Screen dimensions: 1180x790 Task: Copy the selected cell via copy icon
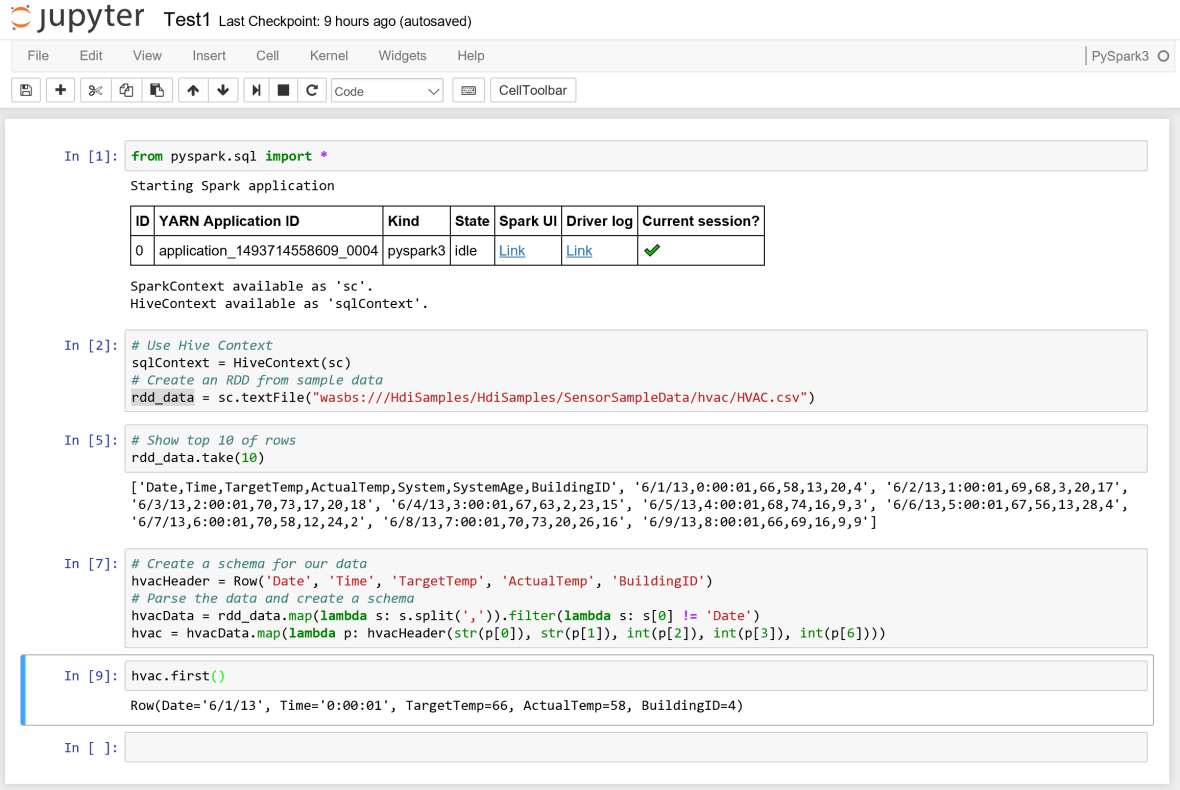(x=126, y=90)
